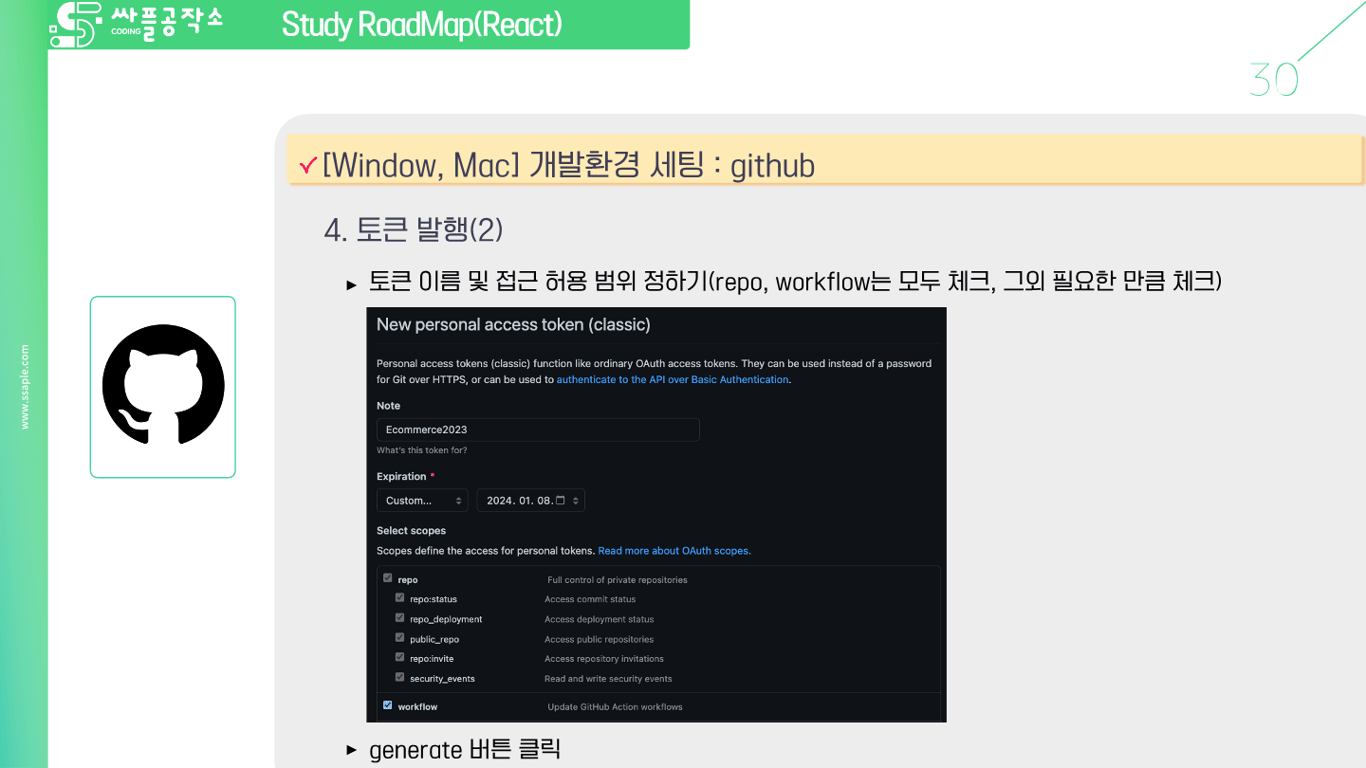Viewport: 1366px width, 768px height.
Task: Click the arrow bullet before 토큰 이름 text
Action: pyautogui.click(x=350, y=283)
